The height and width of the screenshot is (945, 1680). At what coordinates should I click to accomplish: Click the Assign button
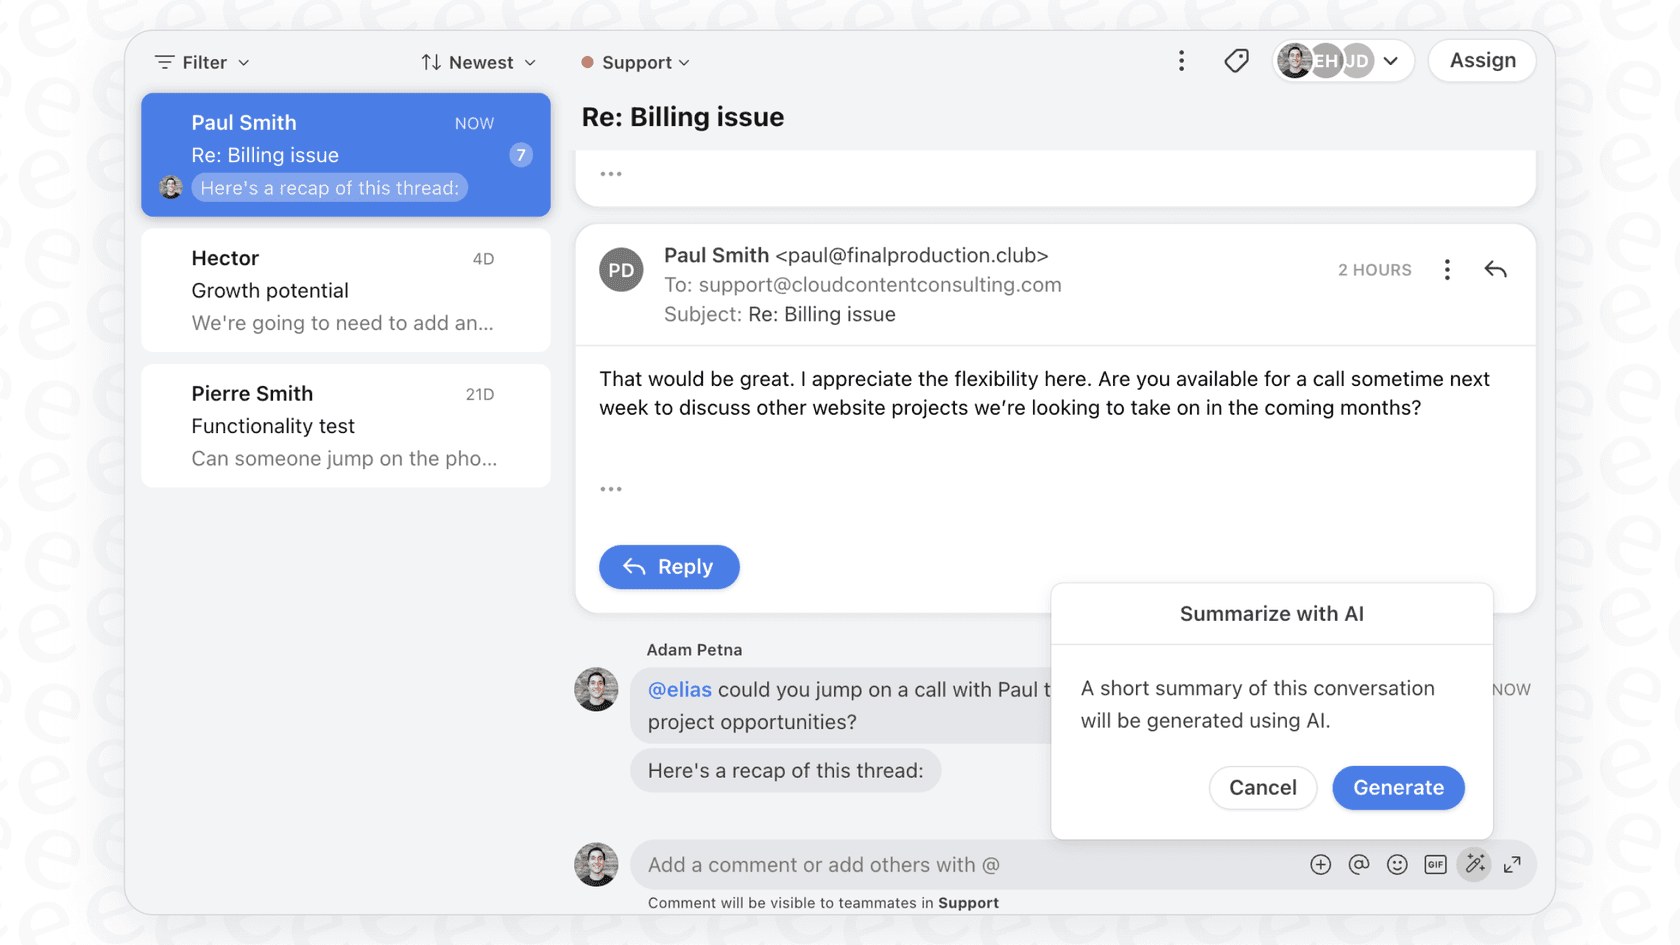[x=1481, y=60]
